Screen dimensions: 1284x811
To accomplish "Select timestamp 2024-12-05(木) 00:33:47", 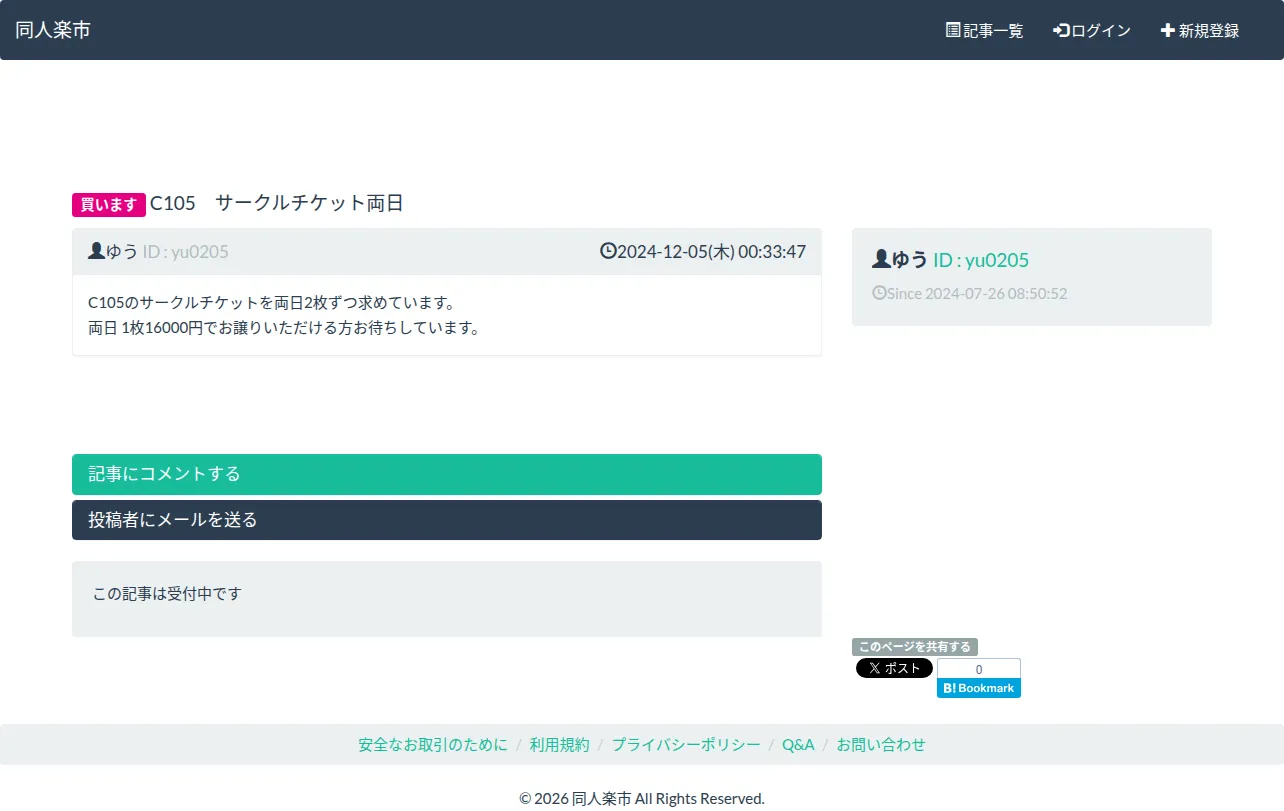I will click(711, 252).
